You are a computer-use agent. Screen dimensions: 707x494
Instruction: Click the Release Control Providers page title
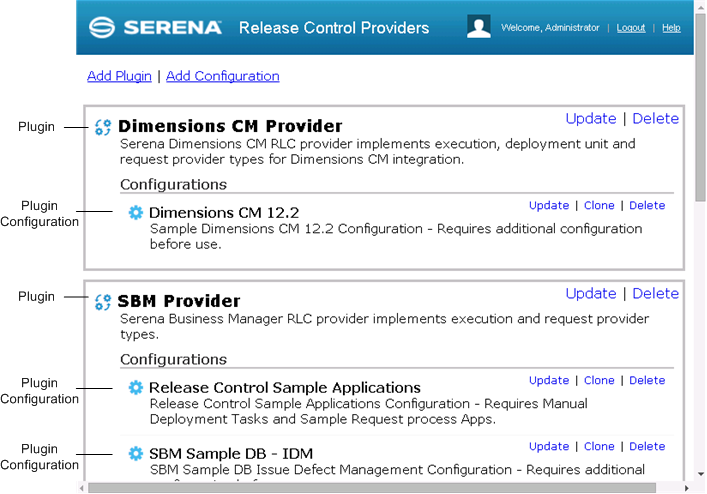334,28
